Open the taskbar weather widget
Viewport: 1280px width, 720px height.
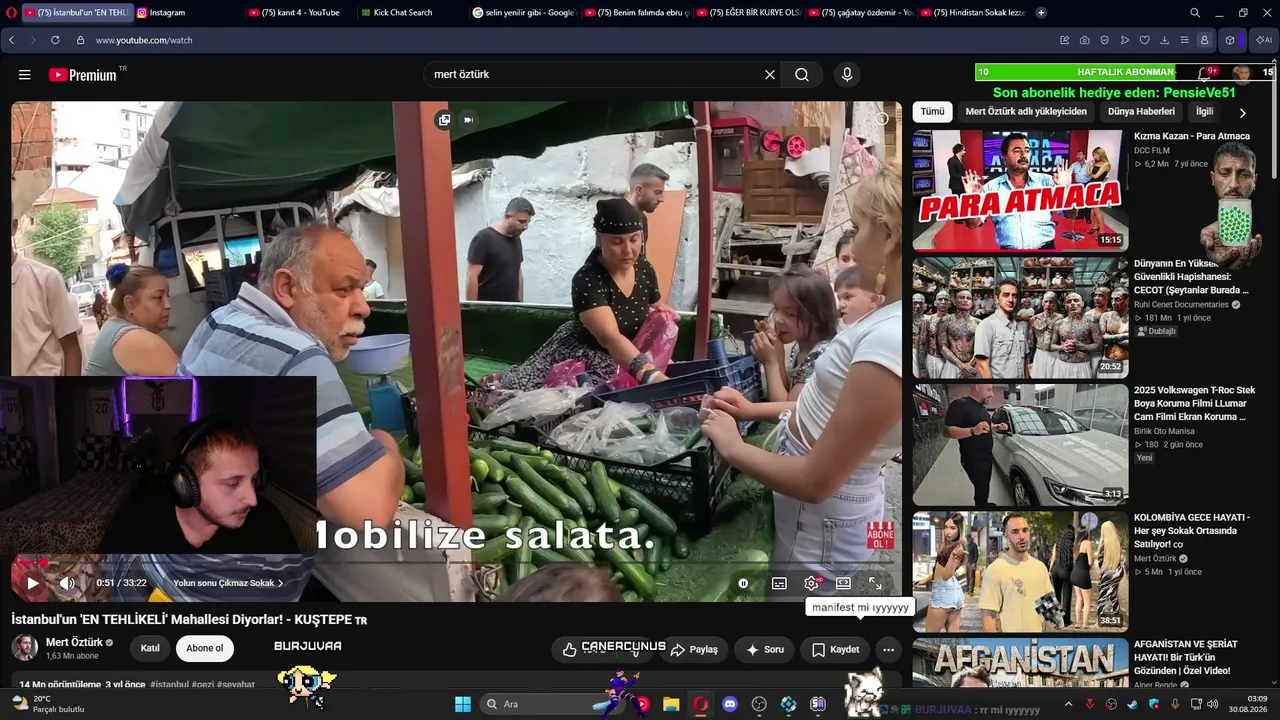48,704
